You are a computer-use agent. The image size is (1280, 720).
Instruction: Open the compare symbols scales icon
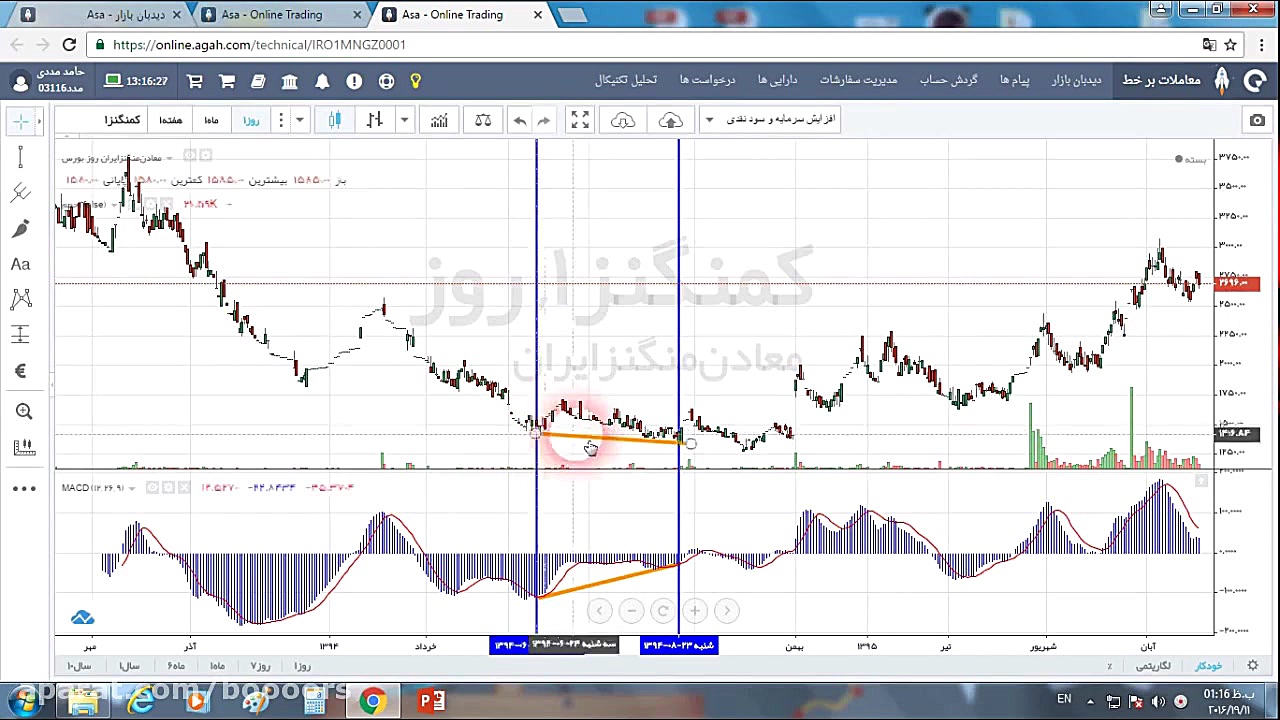pyautogui.click(x=483, y=120)
